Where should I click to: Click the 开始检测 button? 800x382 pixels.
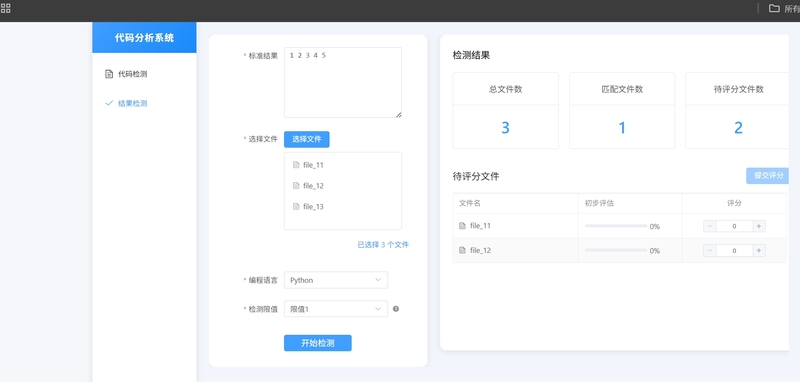318,343
